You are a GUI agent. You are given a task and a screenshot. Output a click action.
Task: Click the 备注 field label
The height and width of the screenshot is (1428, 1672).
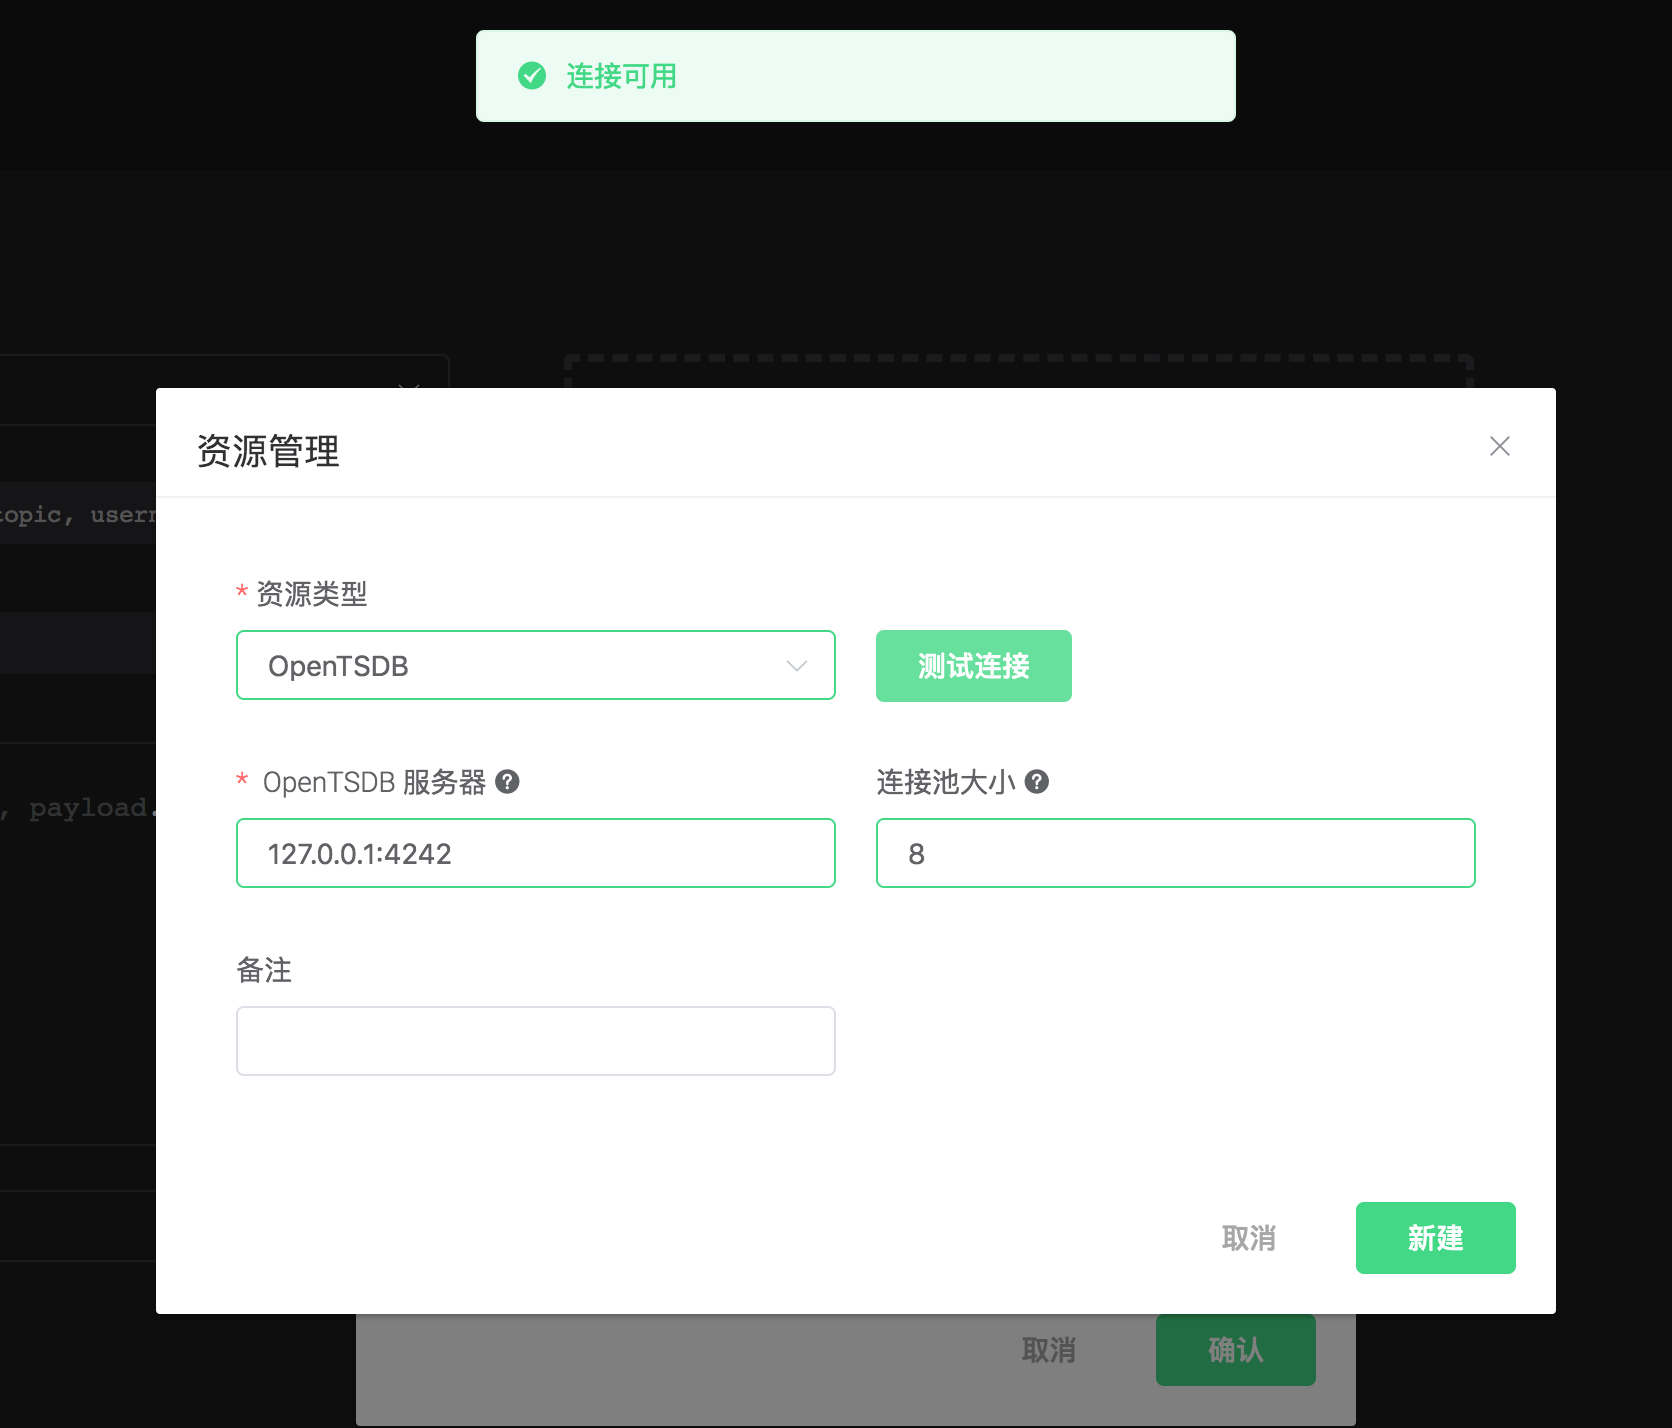(x=264, y=970)
